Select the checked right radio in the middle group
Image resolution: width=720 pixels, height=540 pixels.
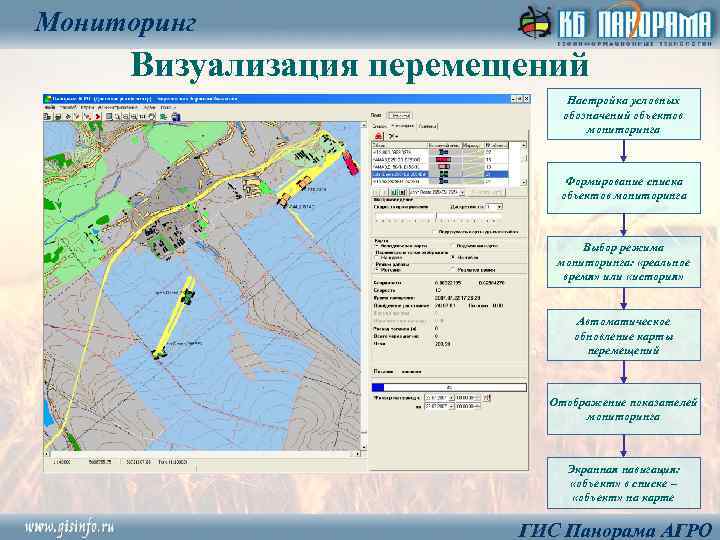pos(453,257)
